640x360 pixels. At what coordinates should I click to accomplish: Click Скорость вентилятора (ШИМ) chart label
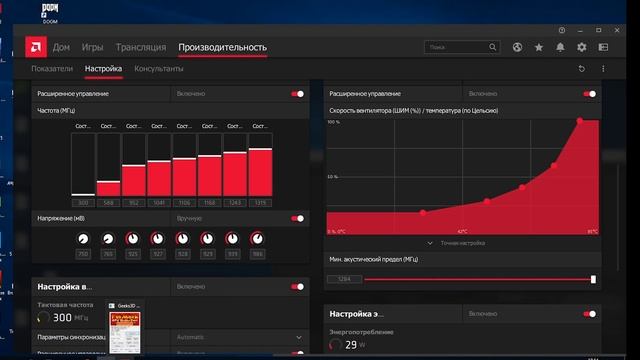[413, 111]
